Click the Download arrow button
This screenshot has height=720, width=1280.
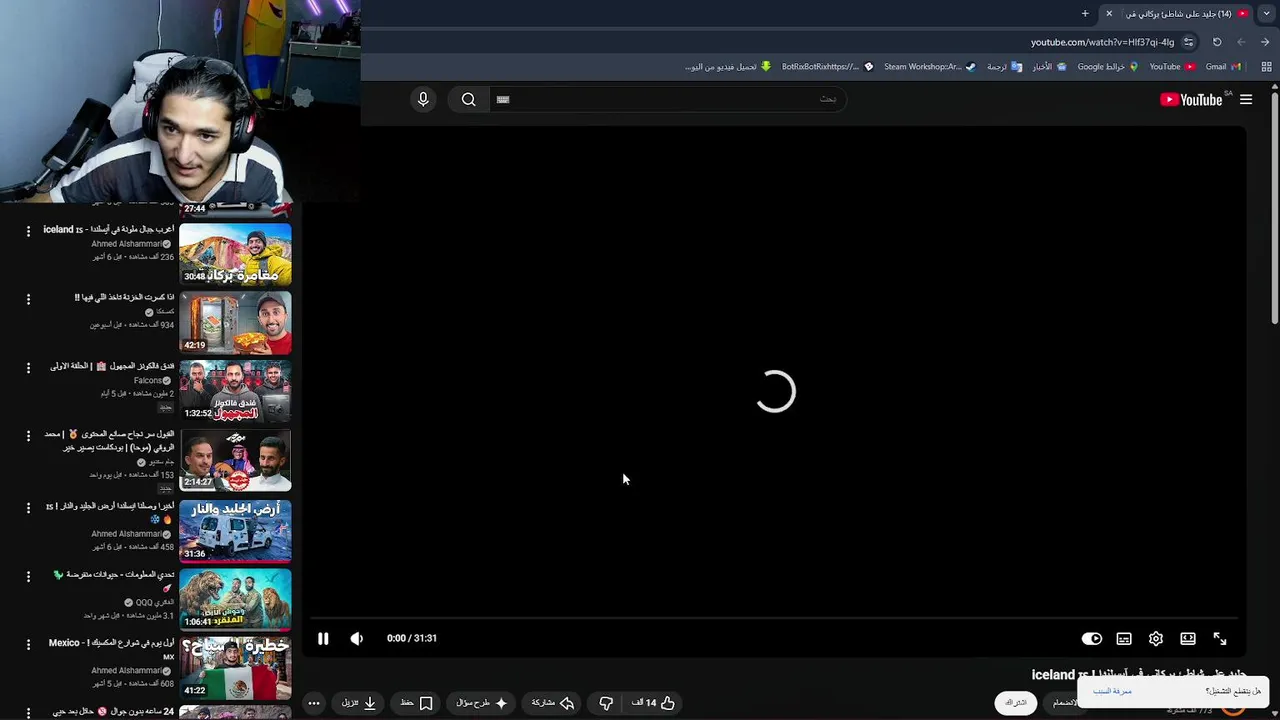pos(359,703)
